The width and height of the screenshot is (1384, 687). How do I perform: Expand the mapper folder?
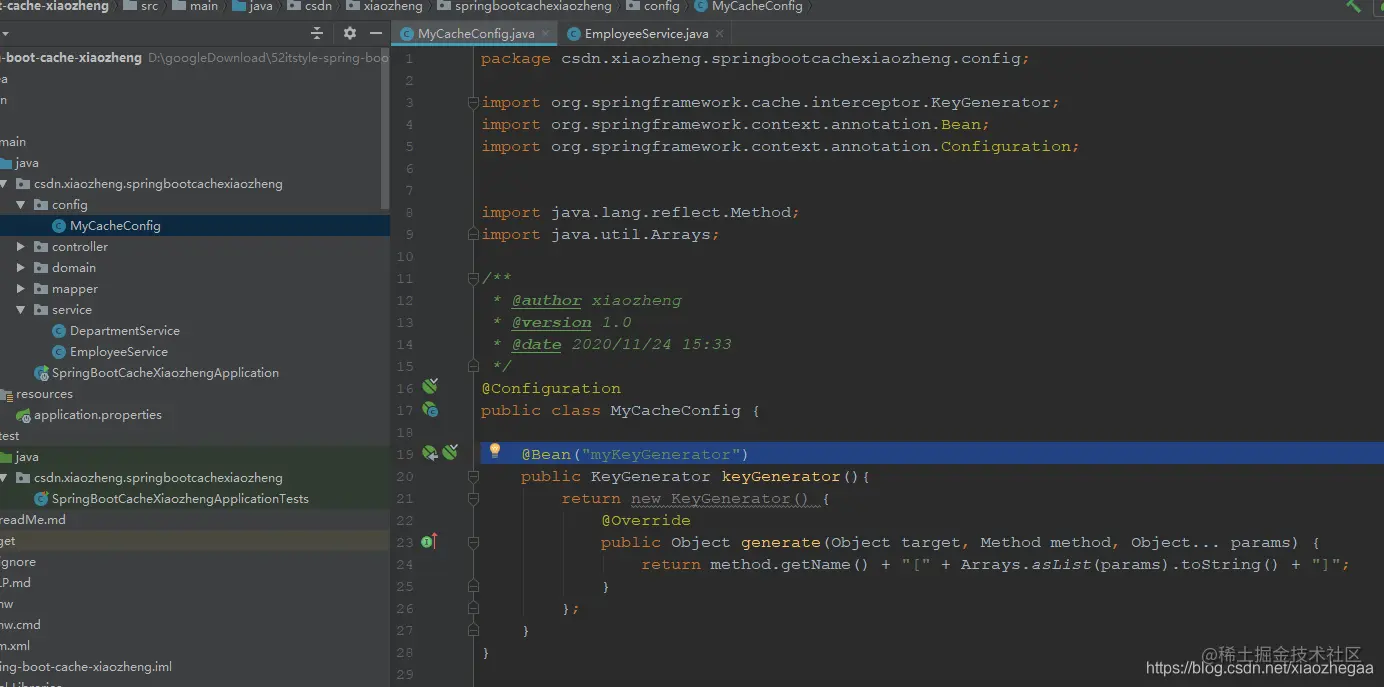21,288
